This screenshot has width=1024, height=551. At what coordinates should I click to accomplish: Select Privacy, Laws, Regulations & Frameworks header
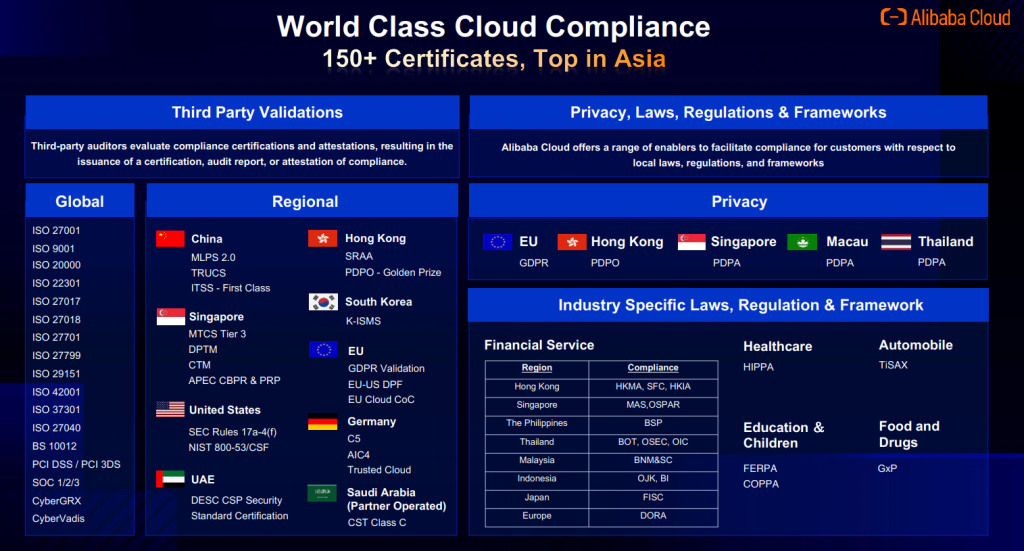pyautogui.click(x=728, y=112)
